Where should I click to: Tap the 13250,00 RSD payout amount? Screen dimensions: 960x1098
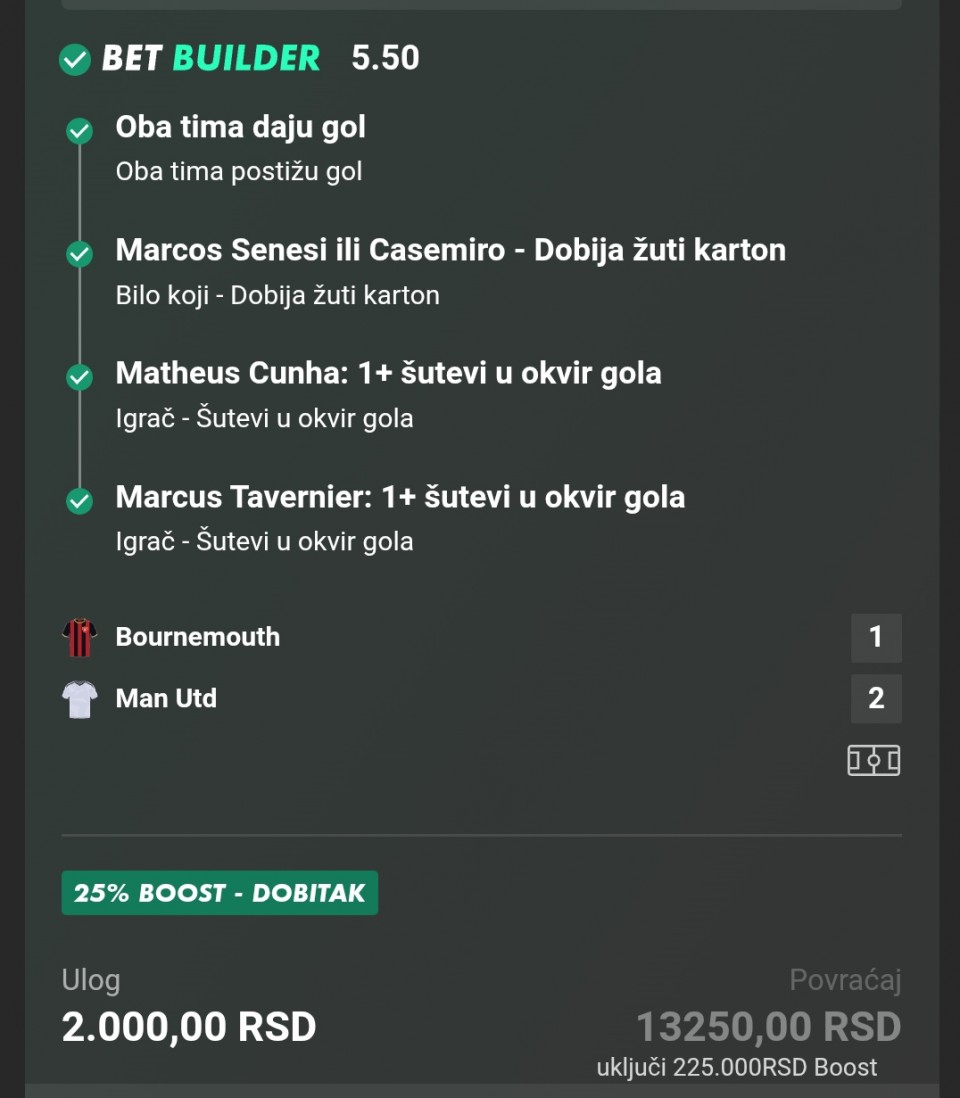pyautogui.click(x=768, y=1026)
